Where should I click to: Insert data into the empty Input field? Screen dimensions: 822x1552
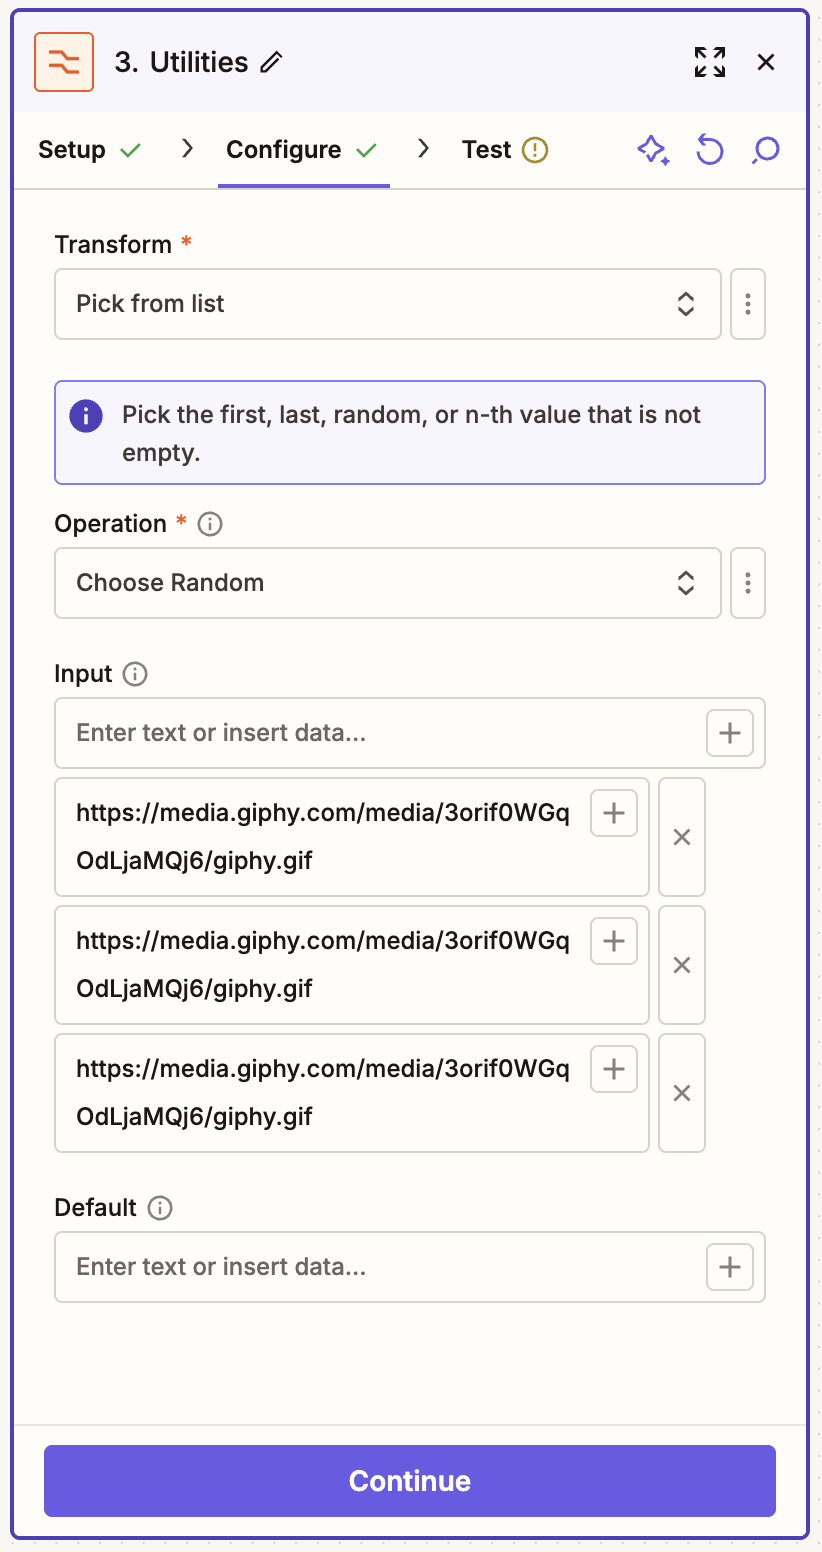coord(729,733)
